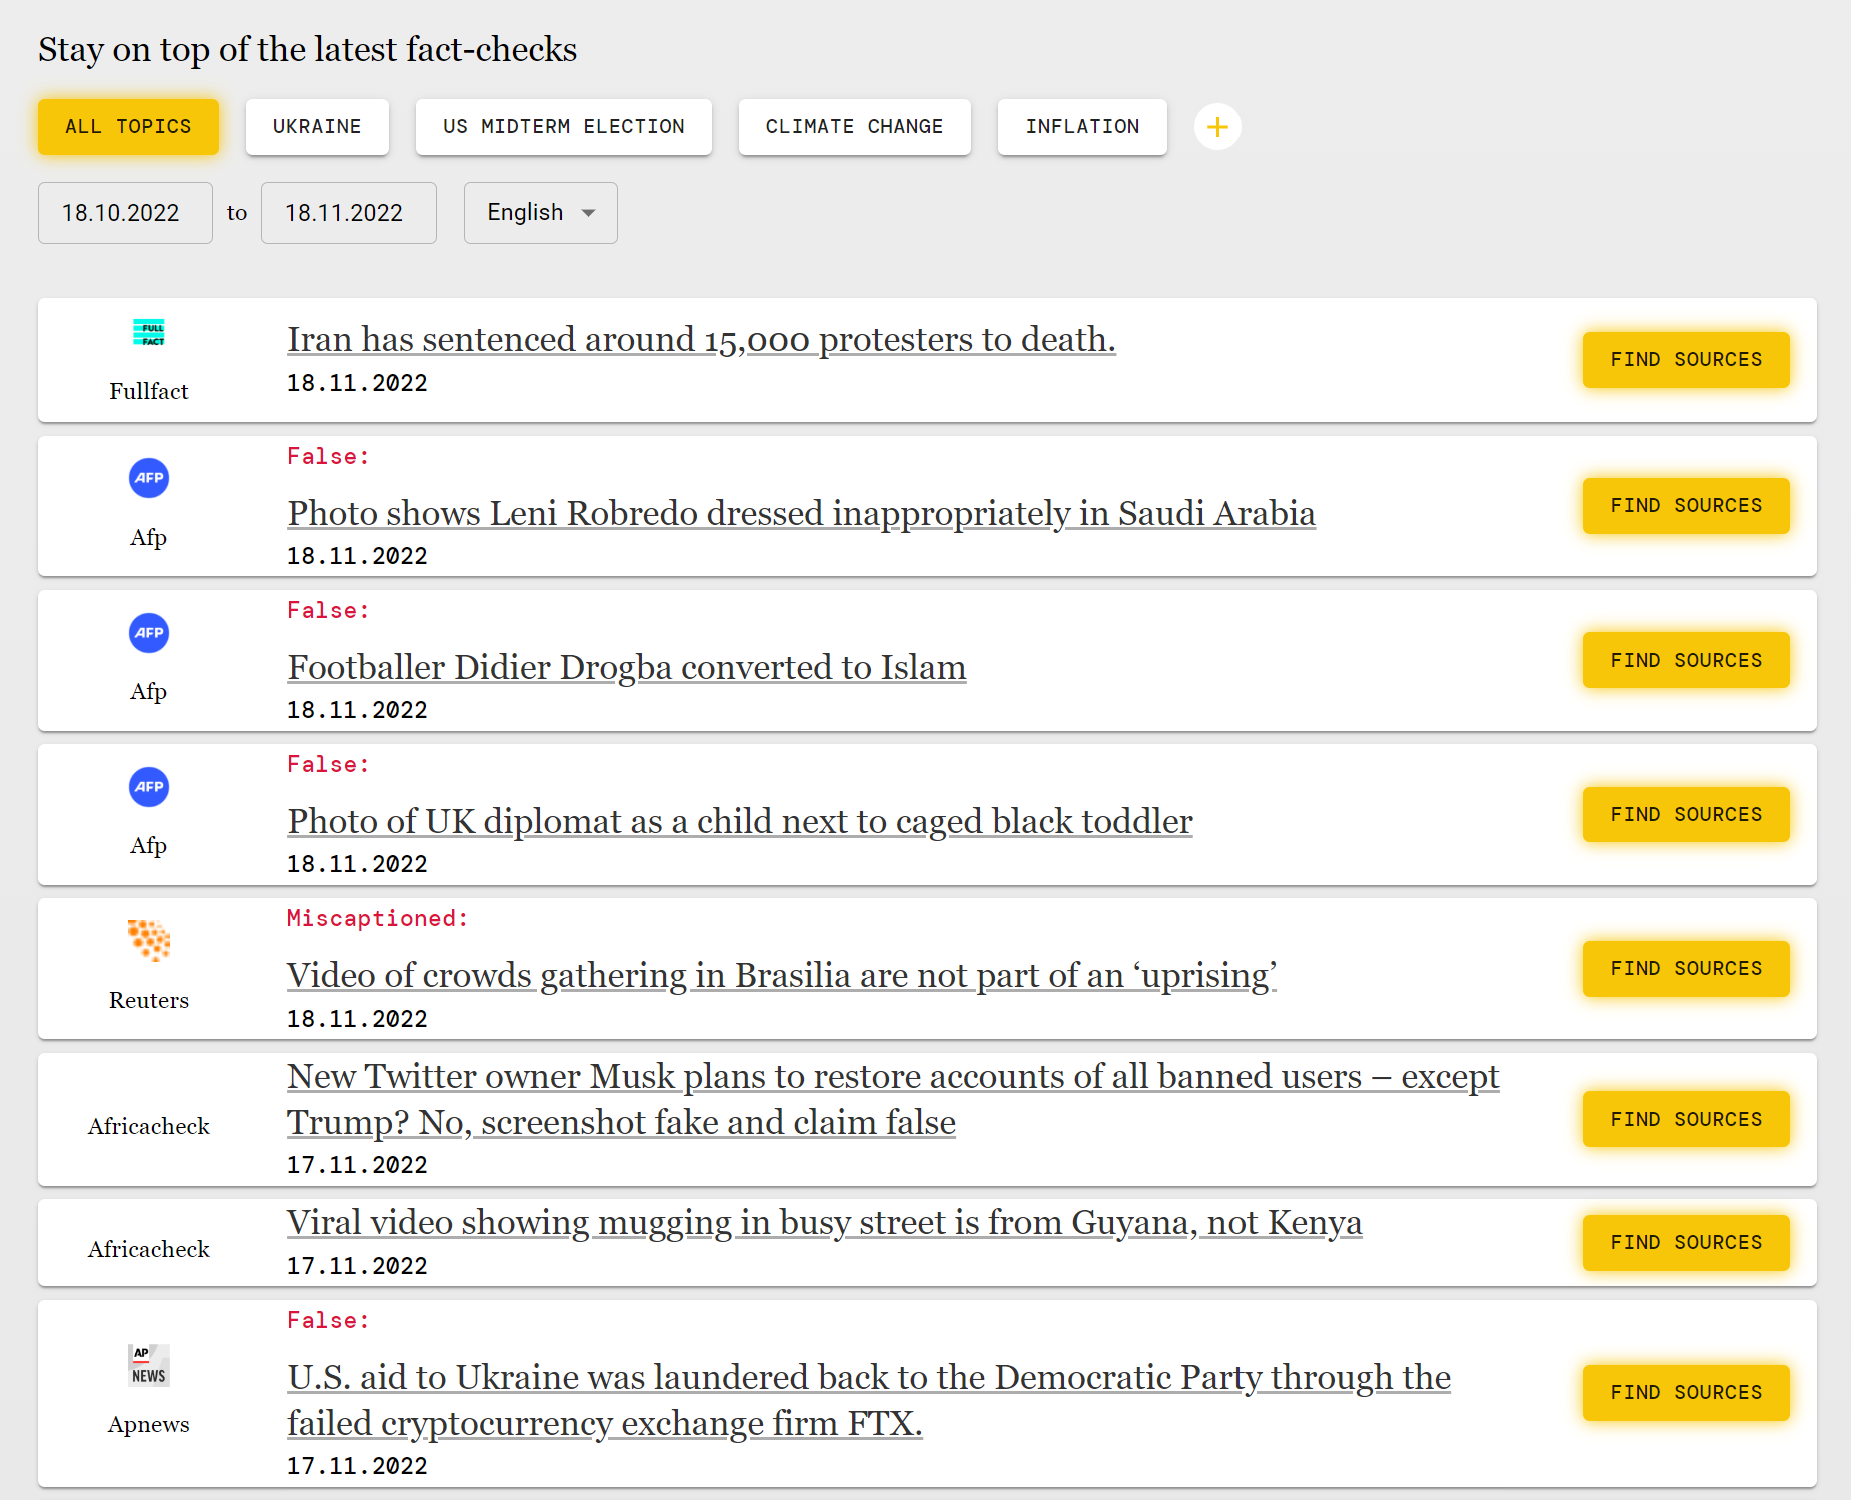This screenshot has width=1851, height=1500.
Task: Click the AP News logo icon
Action: click(149, 1365)
